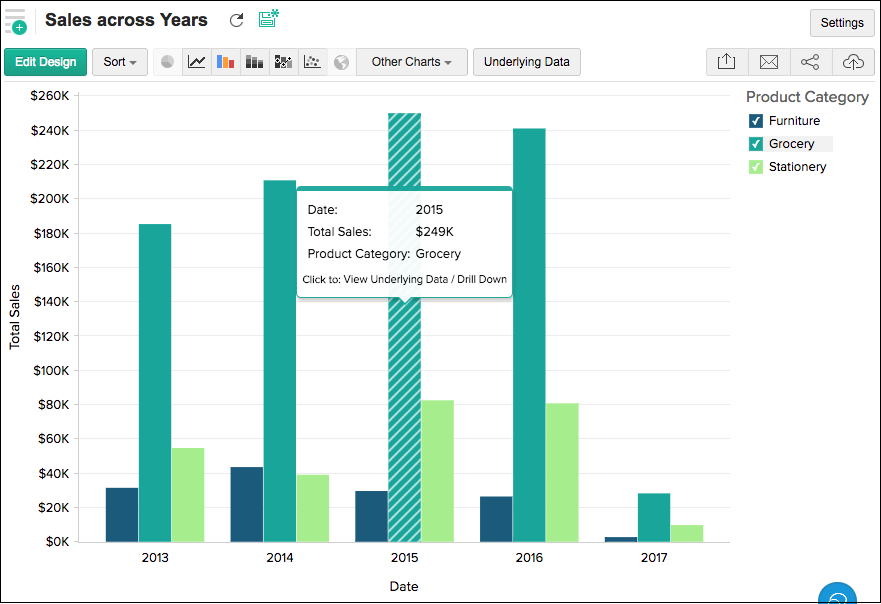Click the cloud publish icon
881x604 pixels.
click(853, 62)
